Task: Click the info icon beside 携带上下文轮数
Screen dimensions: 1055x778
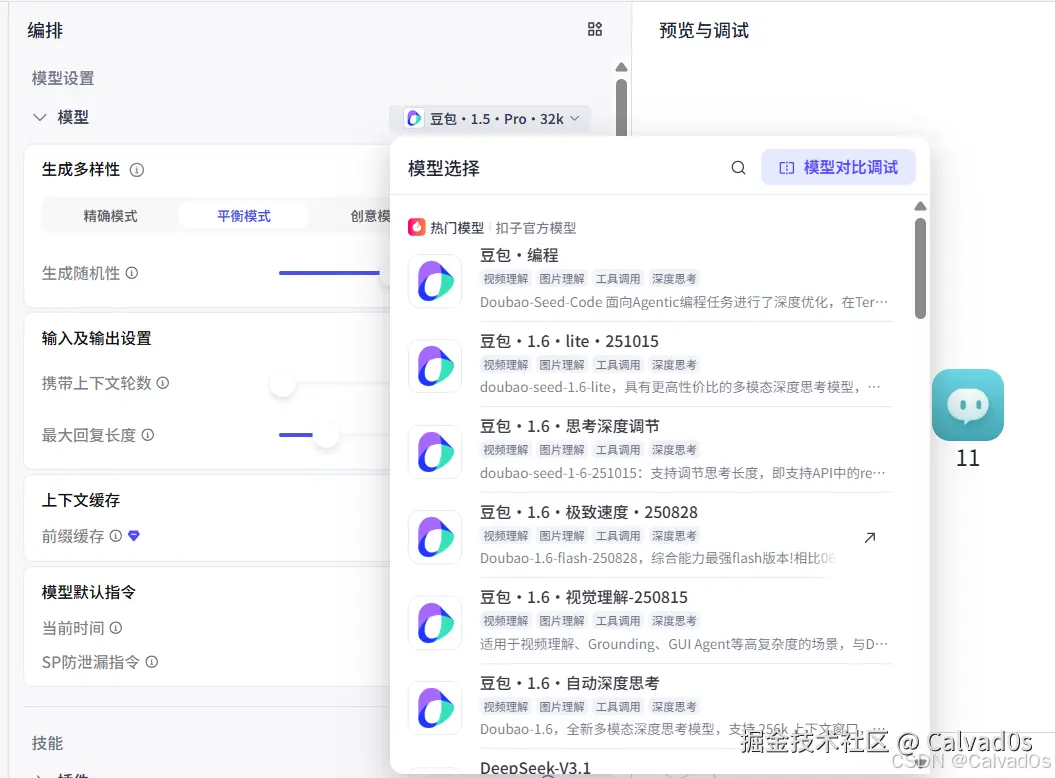Action: 163,382
